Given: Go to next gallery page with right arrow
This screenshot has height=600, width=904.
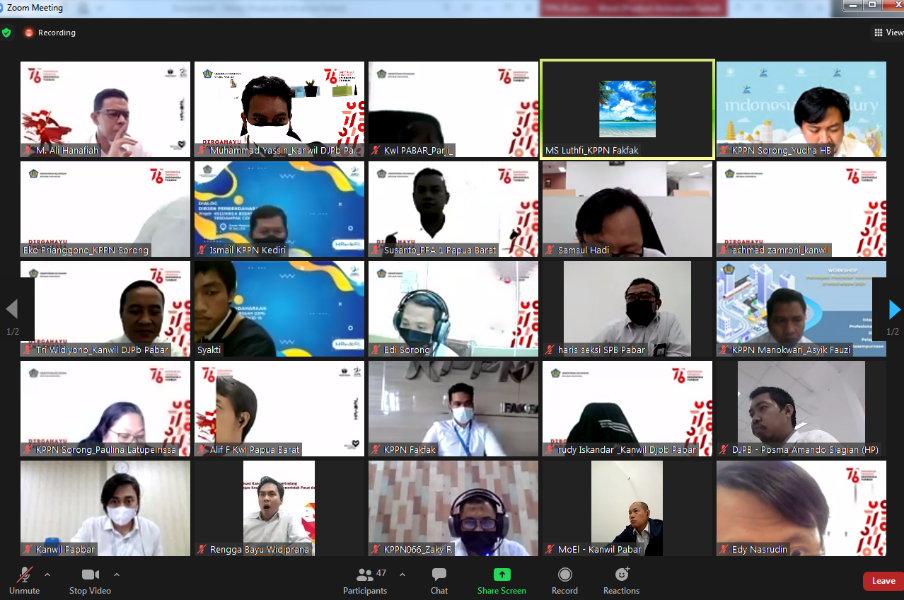Looking at the screenshot, I should click(x=893, y=309).
